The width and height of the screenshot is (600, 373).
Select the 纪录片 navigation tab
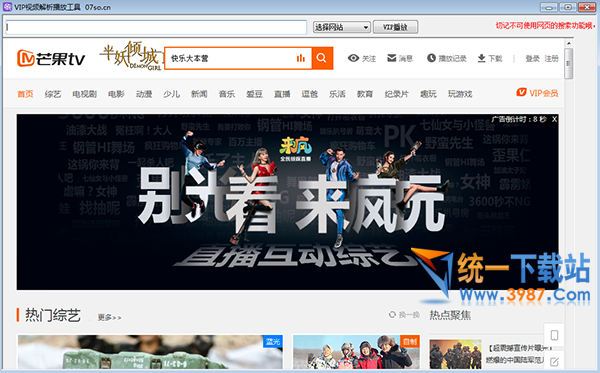pyautogui.click(x=396, y=94)
